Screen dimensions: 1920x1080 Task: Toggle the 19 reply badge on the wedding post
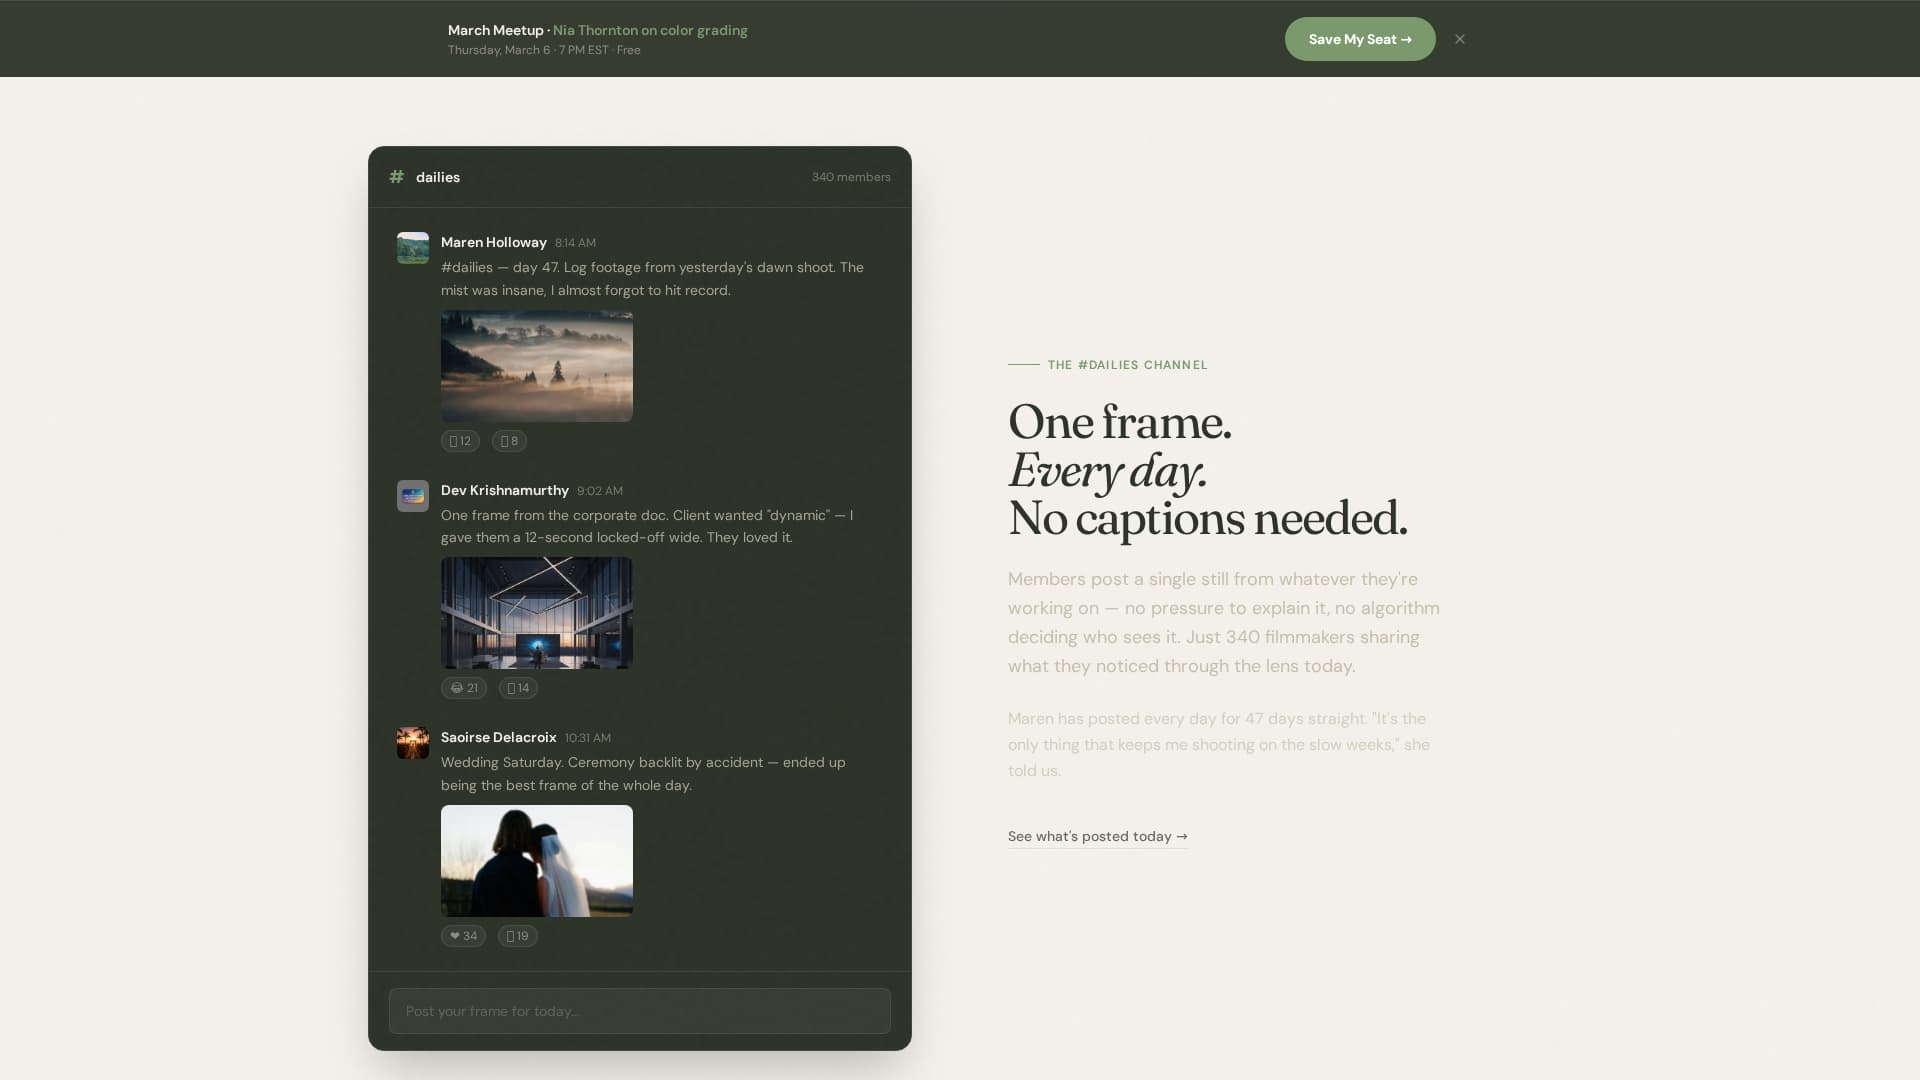517,935
